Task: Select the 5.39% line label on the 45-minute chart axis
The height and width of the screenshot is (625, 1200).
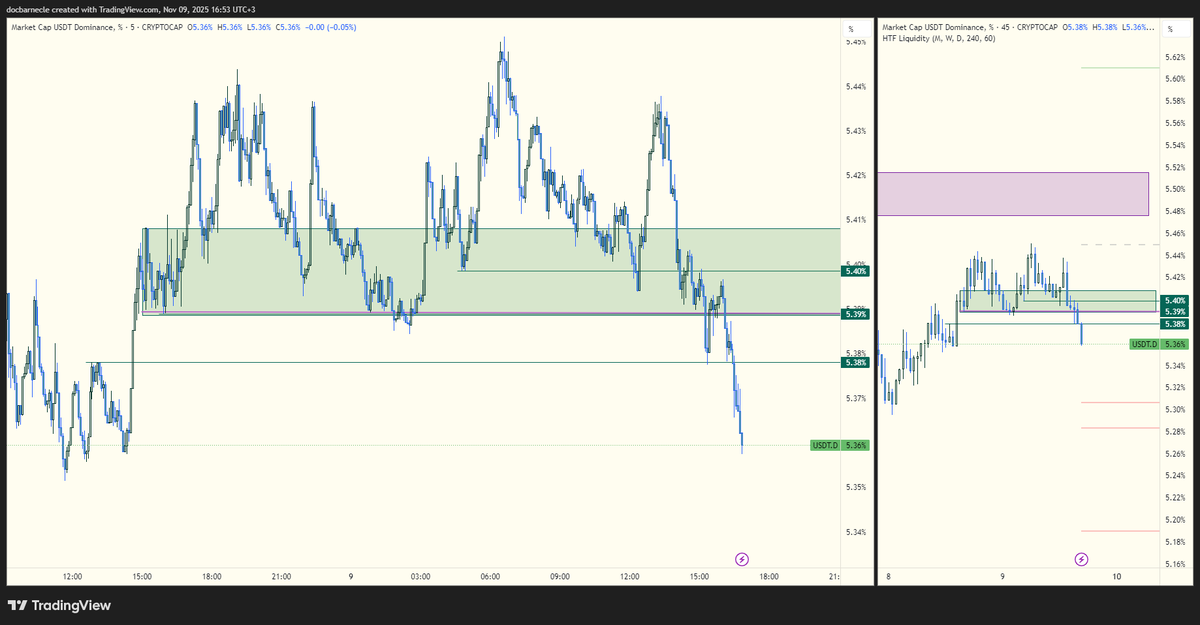Action: tap(1174, 312)
